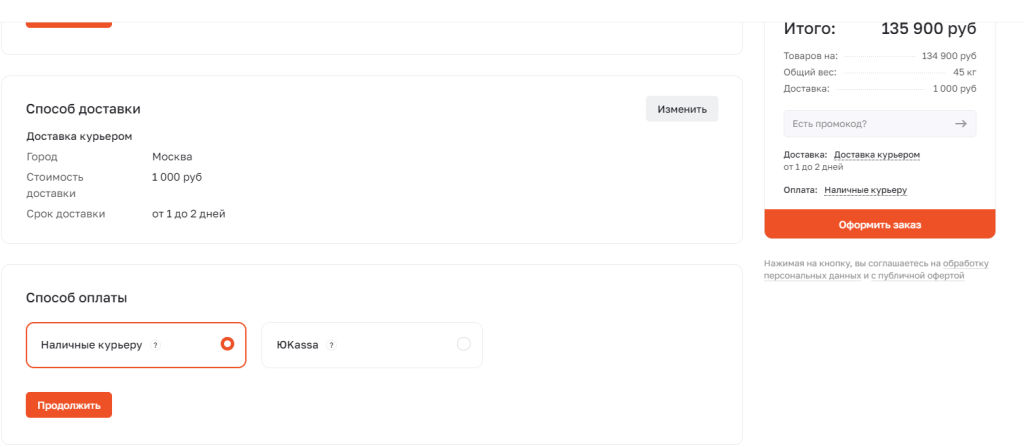Viewport: 1024px width, 447px height.
Task: Open the Доставка курьером link in order summary
Action: point(876,155)
